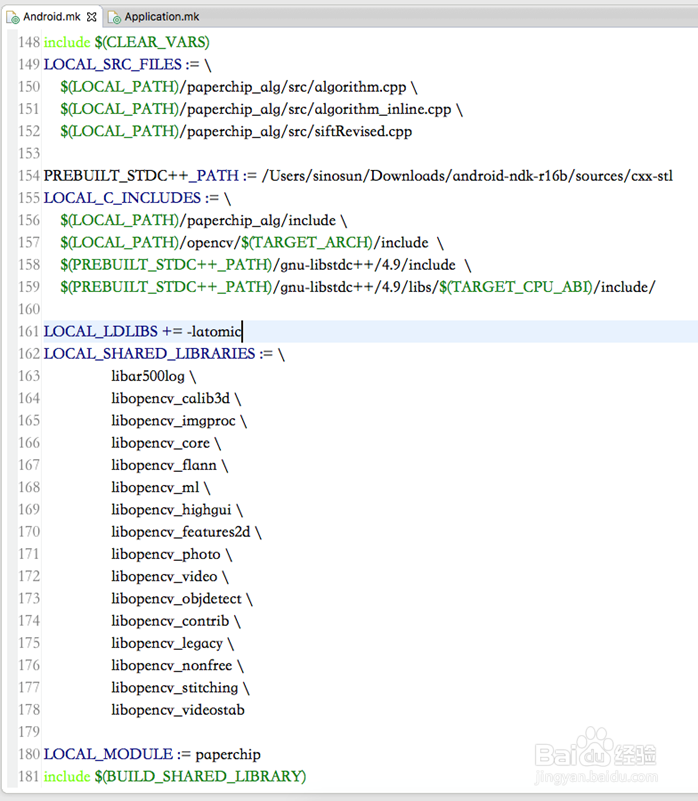This screenshot has width=698, height=801.
Task: Click libopencv_flann entry
Action: click(164, 465)
